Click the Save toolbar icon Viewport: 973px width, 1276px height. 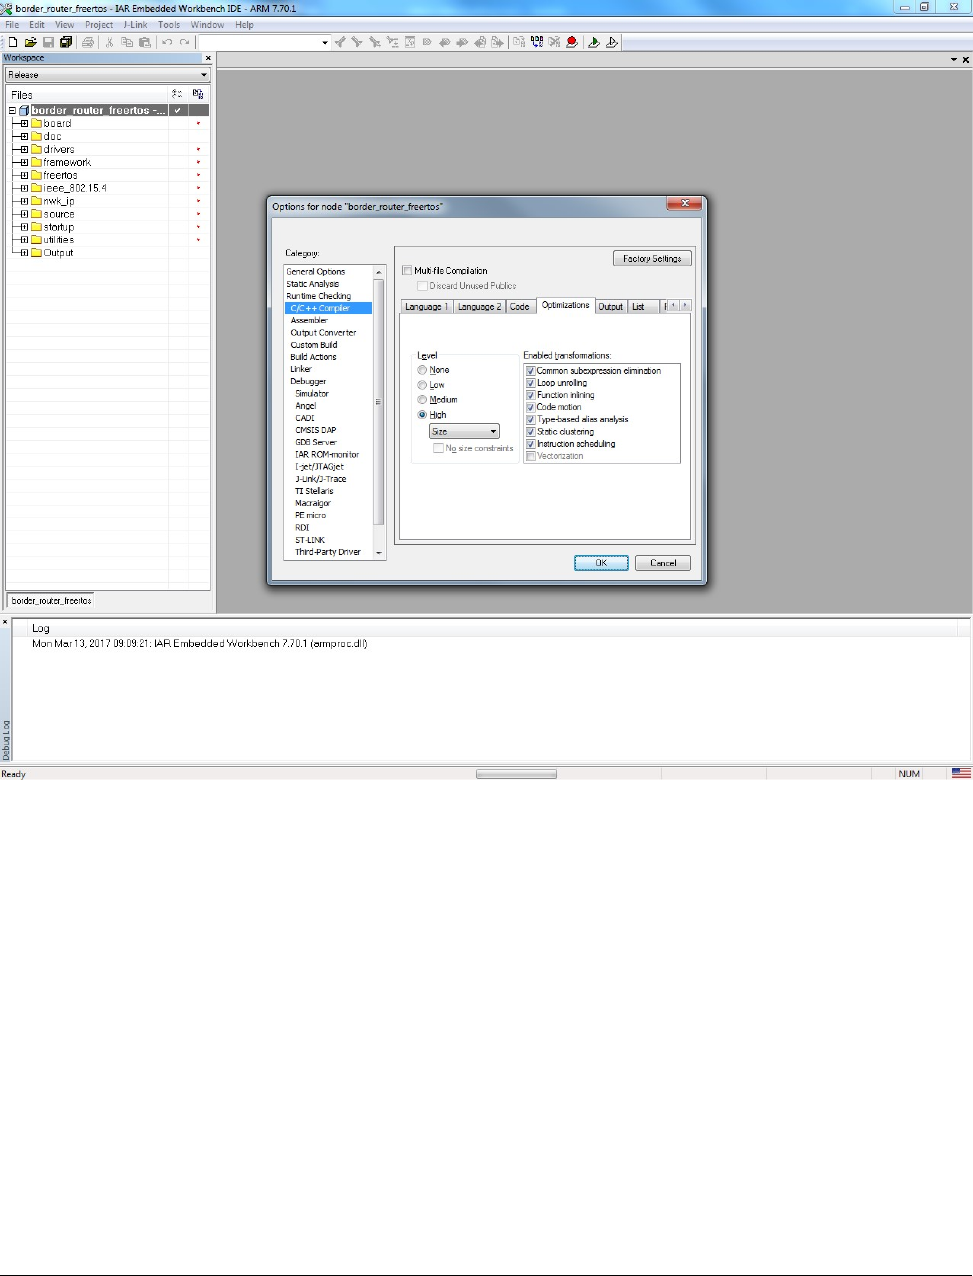48,42
